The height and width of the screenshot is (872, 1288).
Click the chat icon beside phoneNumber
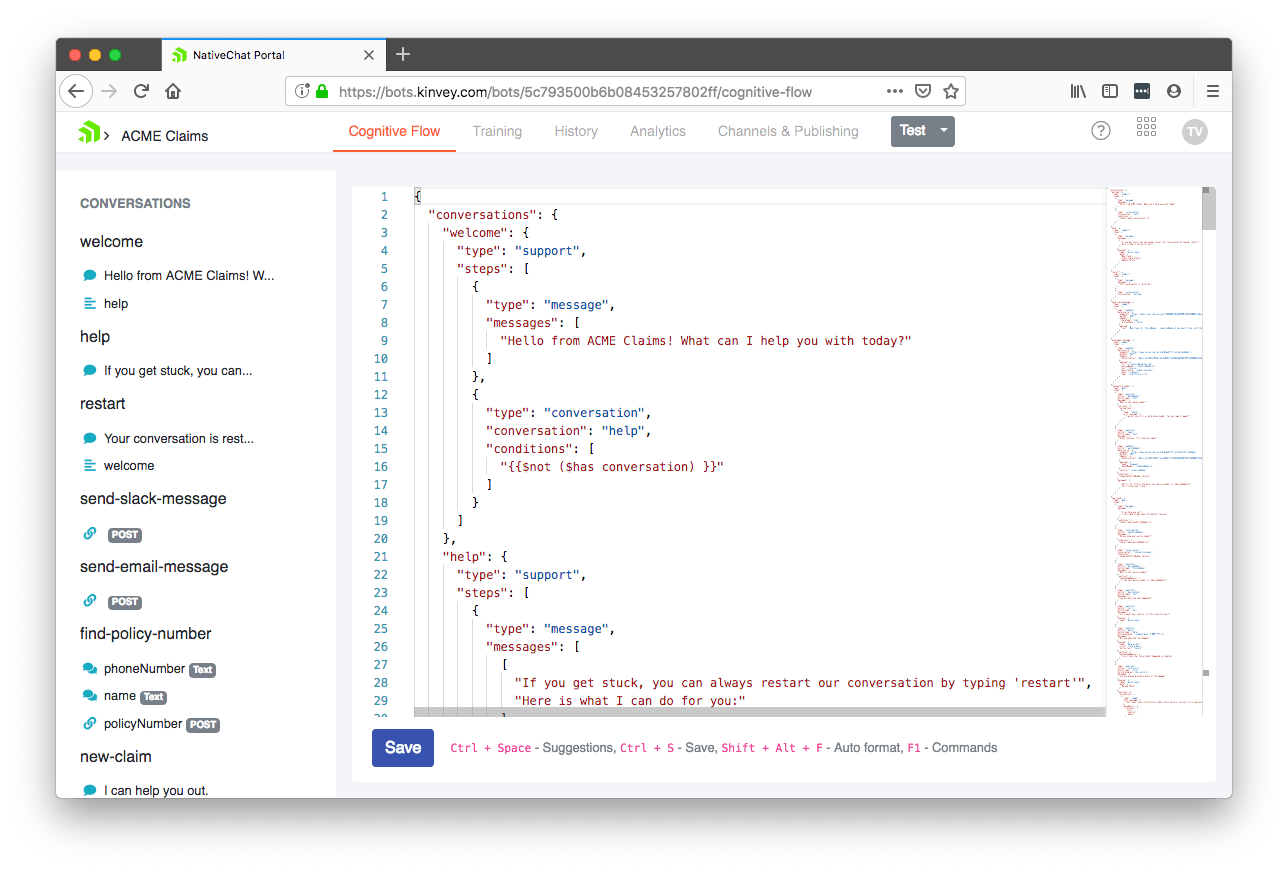(90, 669)
